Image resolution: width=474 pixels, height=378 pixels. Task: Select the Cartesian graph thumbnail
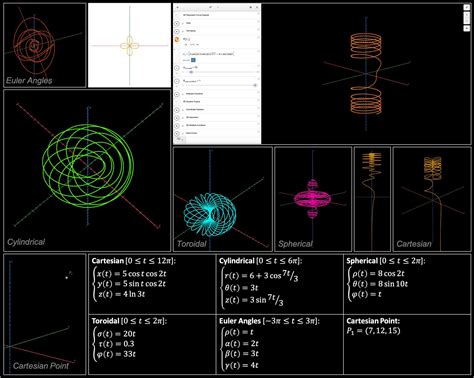pos(432,199)
